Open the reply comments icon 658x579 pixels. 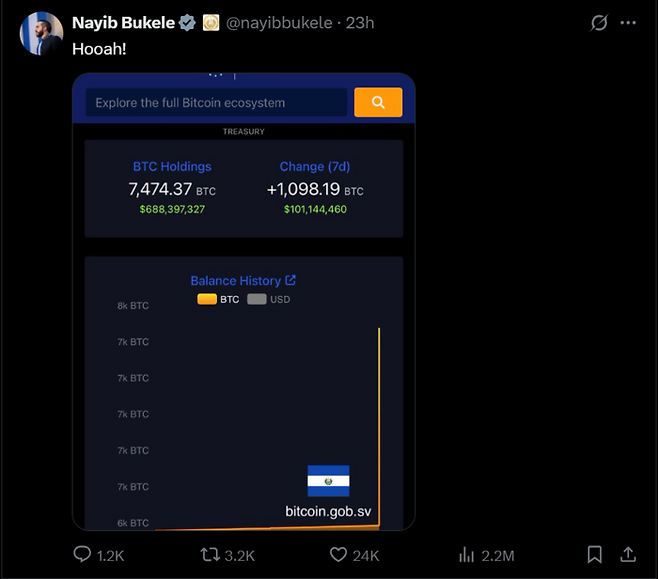[82, 554]
